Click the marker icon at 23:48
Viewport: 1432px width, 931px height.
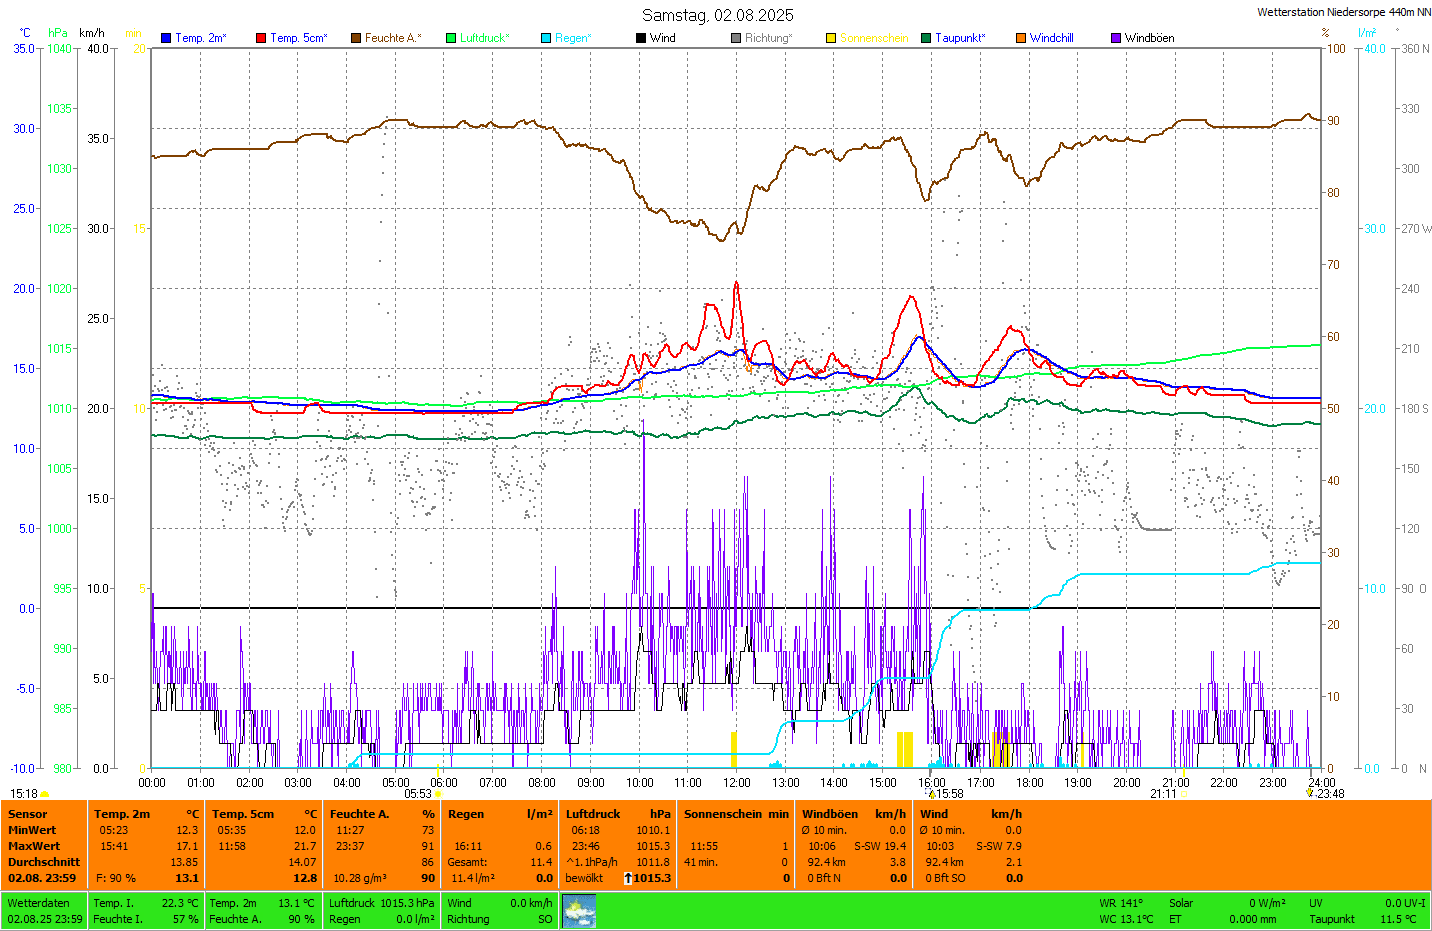point(1310,793)
